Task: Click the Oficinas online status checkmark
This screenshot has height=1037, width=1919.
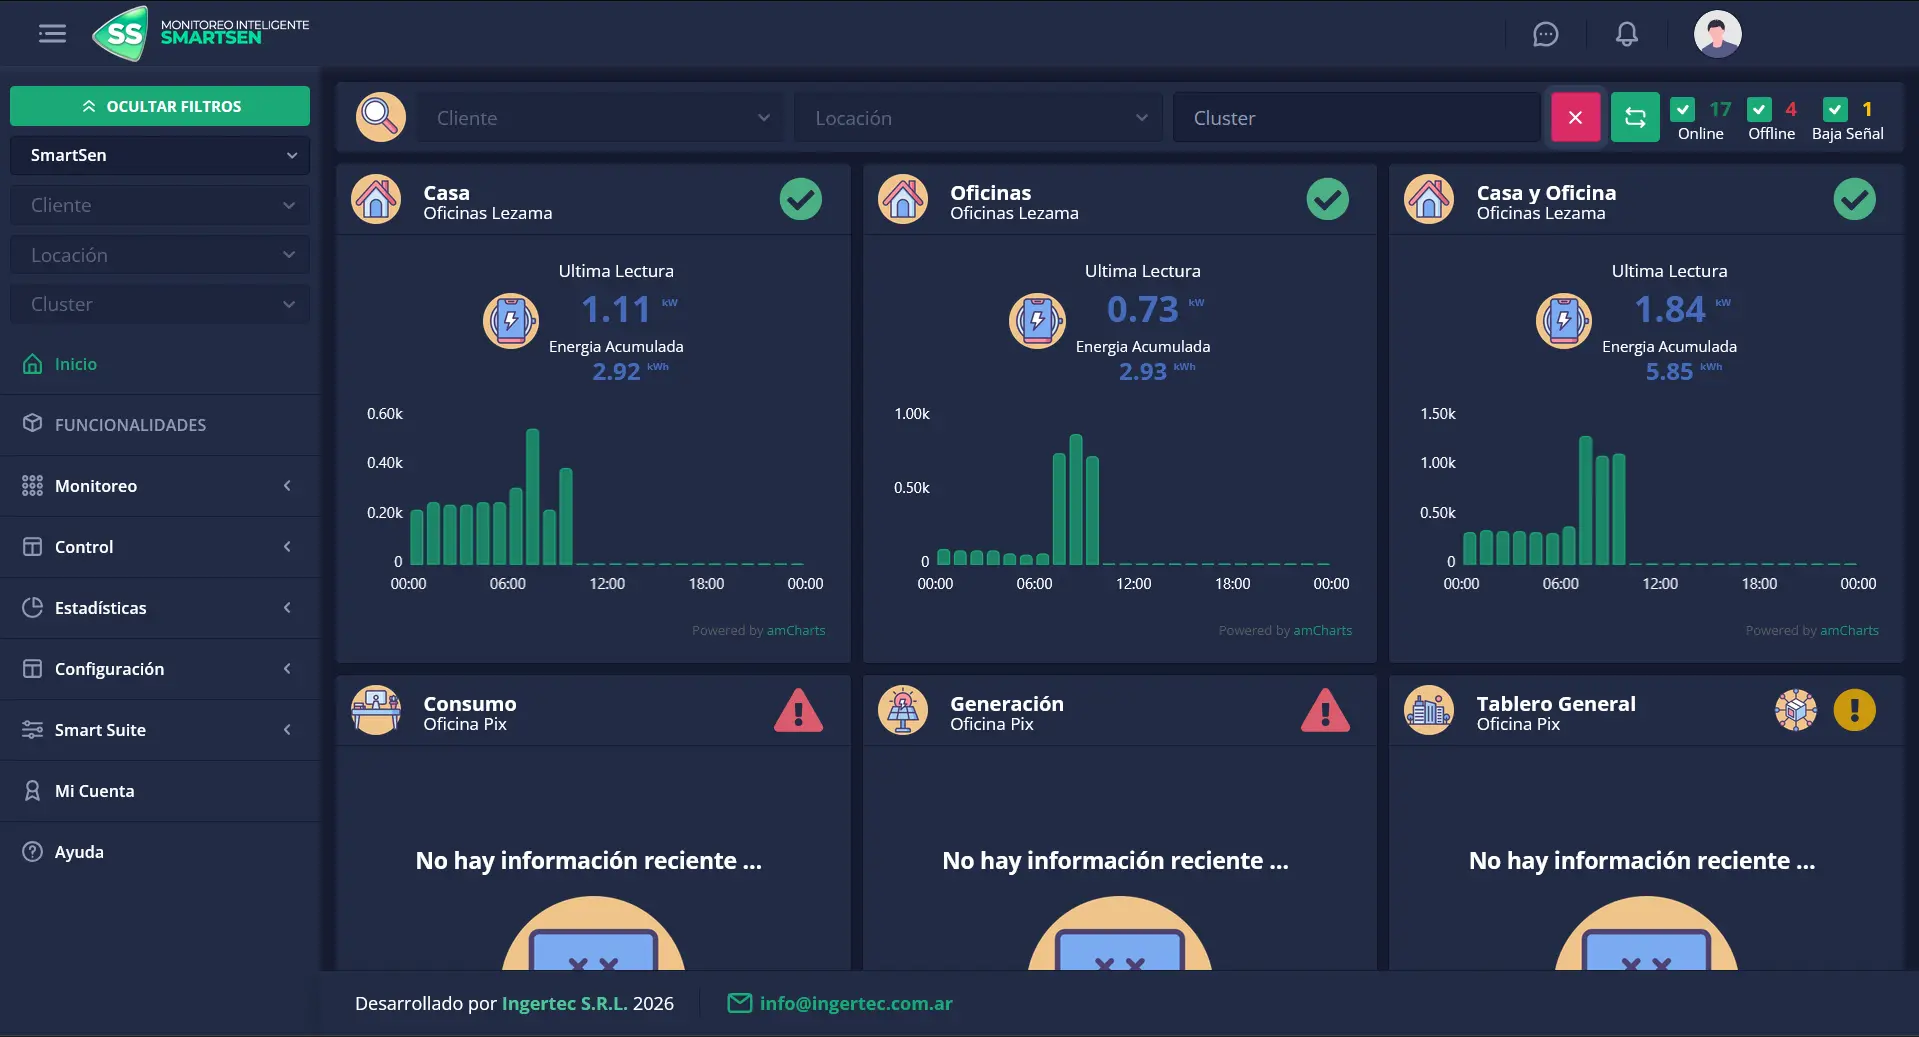Action: coord(1328,199)
